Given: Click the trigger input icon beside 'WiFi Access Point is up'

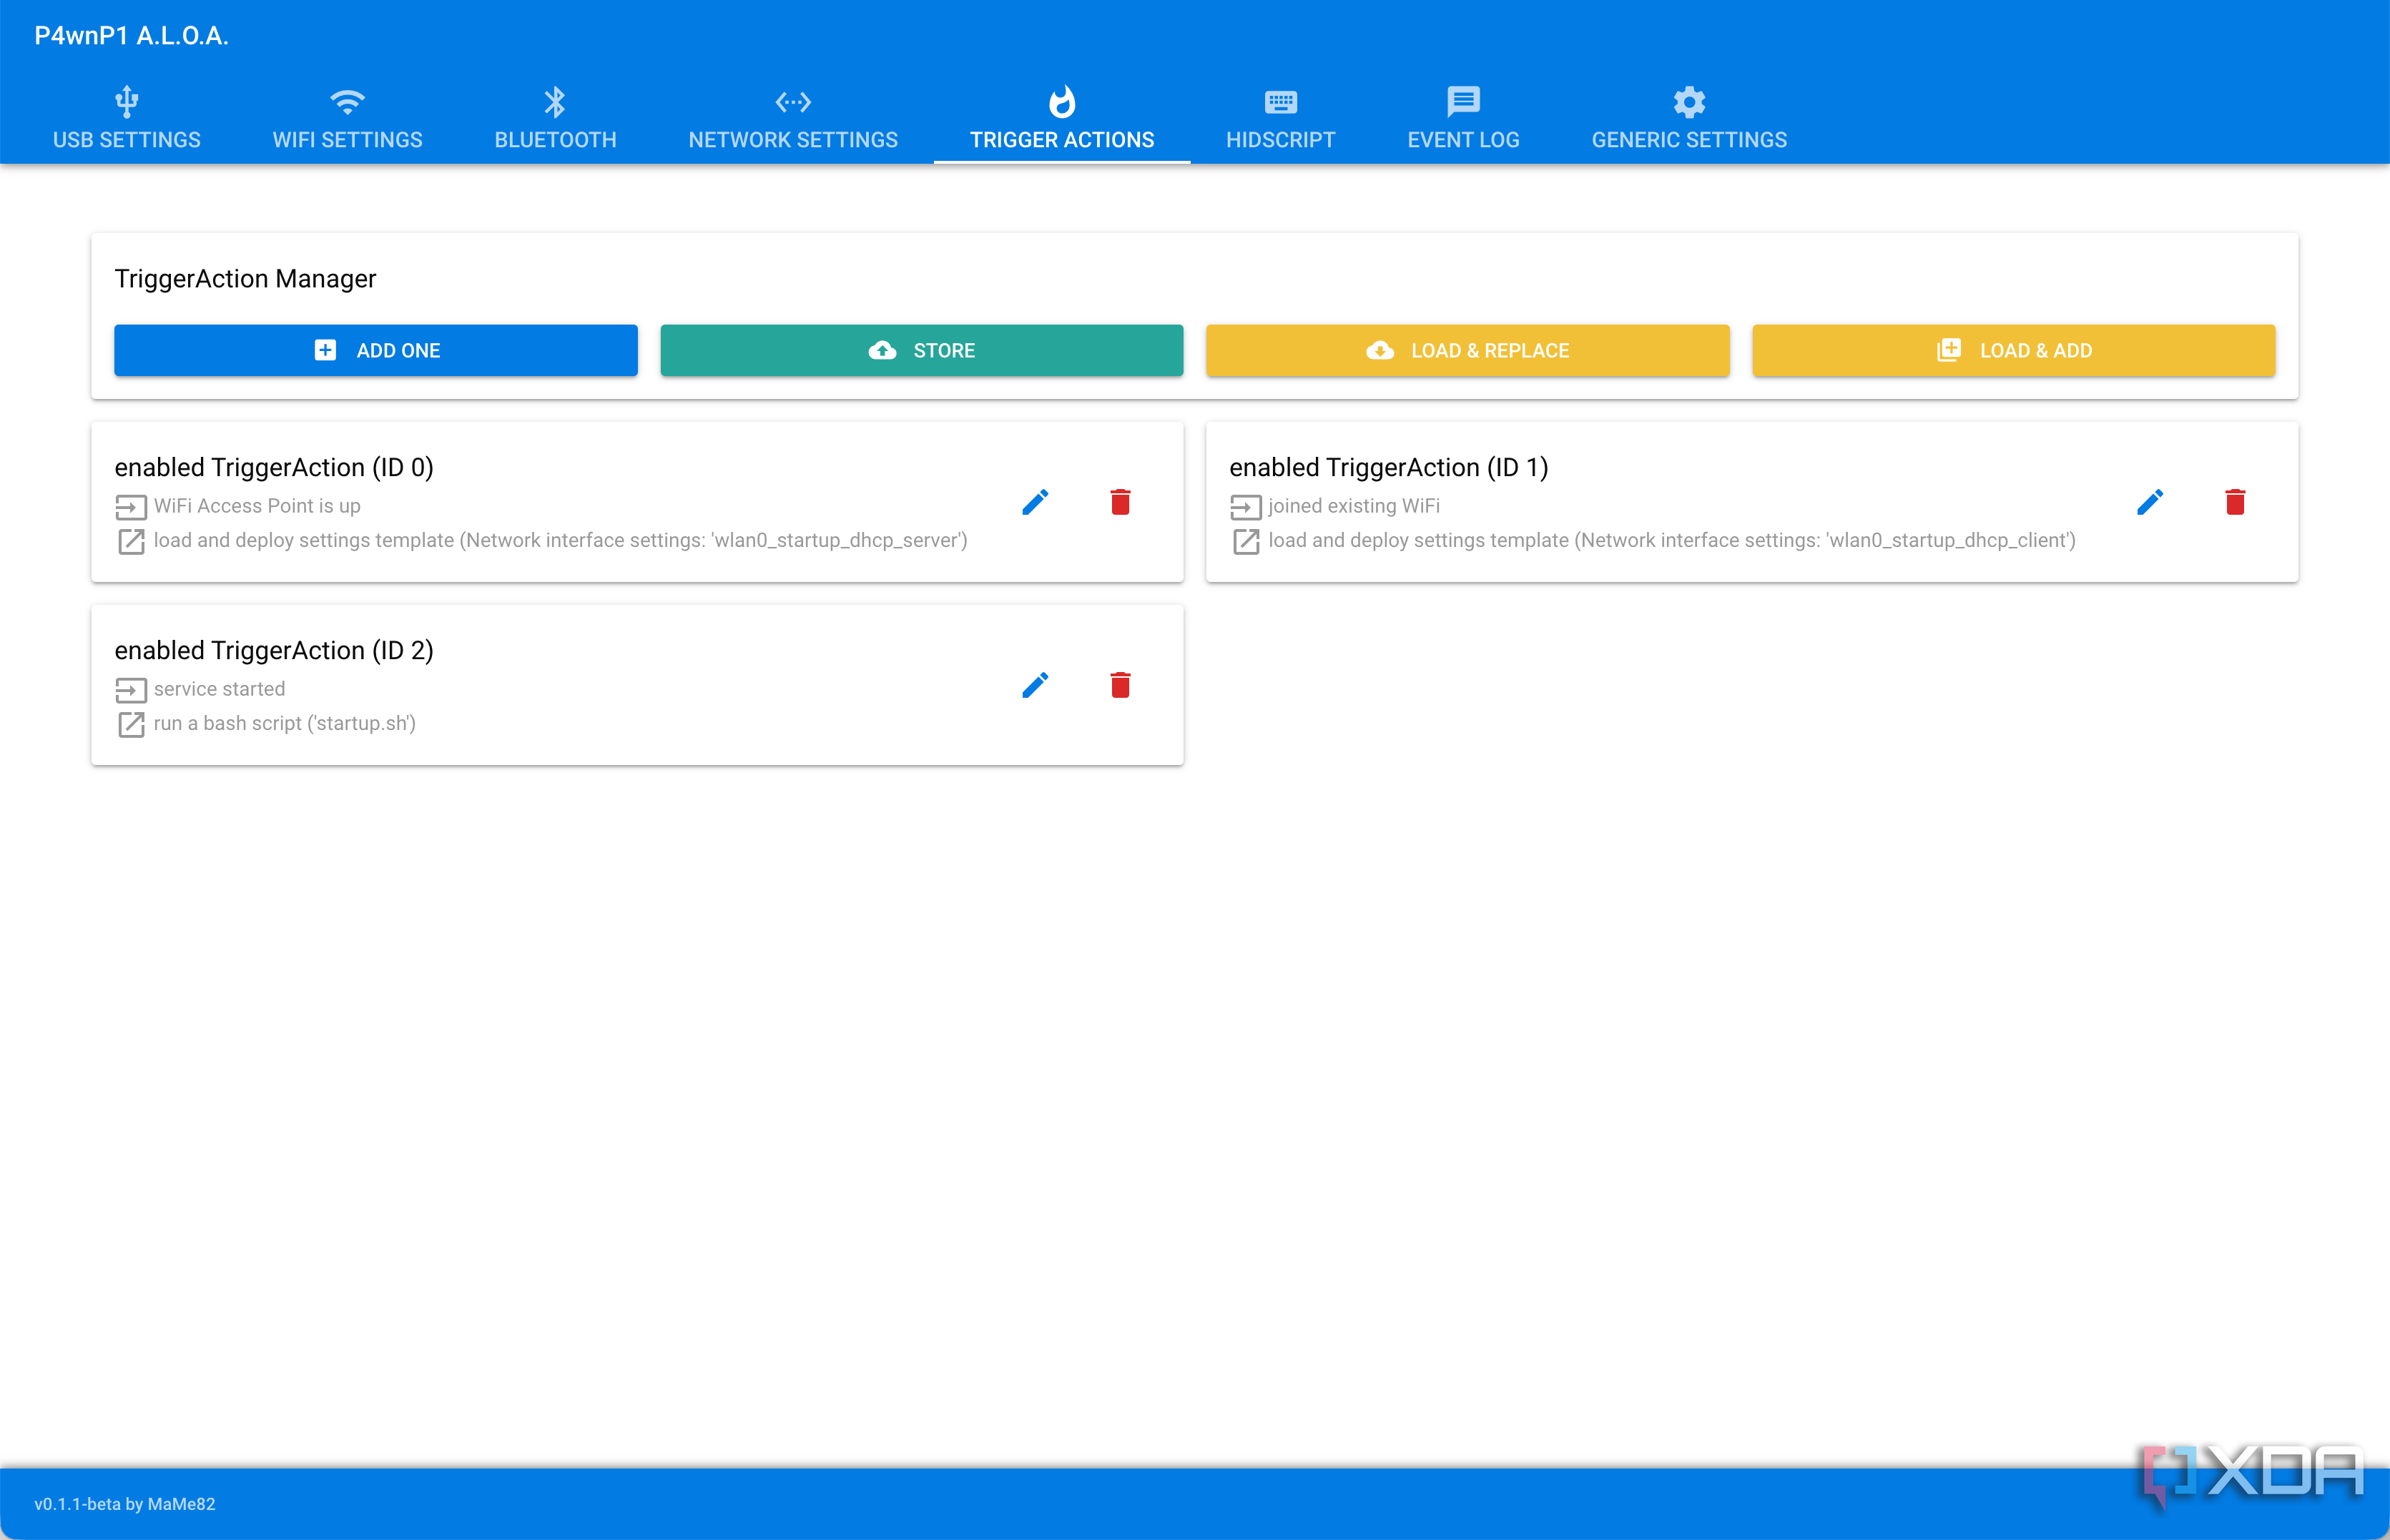Looking at the screenshot, I should 131,507.
